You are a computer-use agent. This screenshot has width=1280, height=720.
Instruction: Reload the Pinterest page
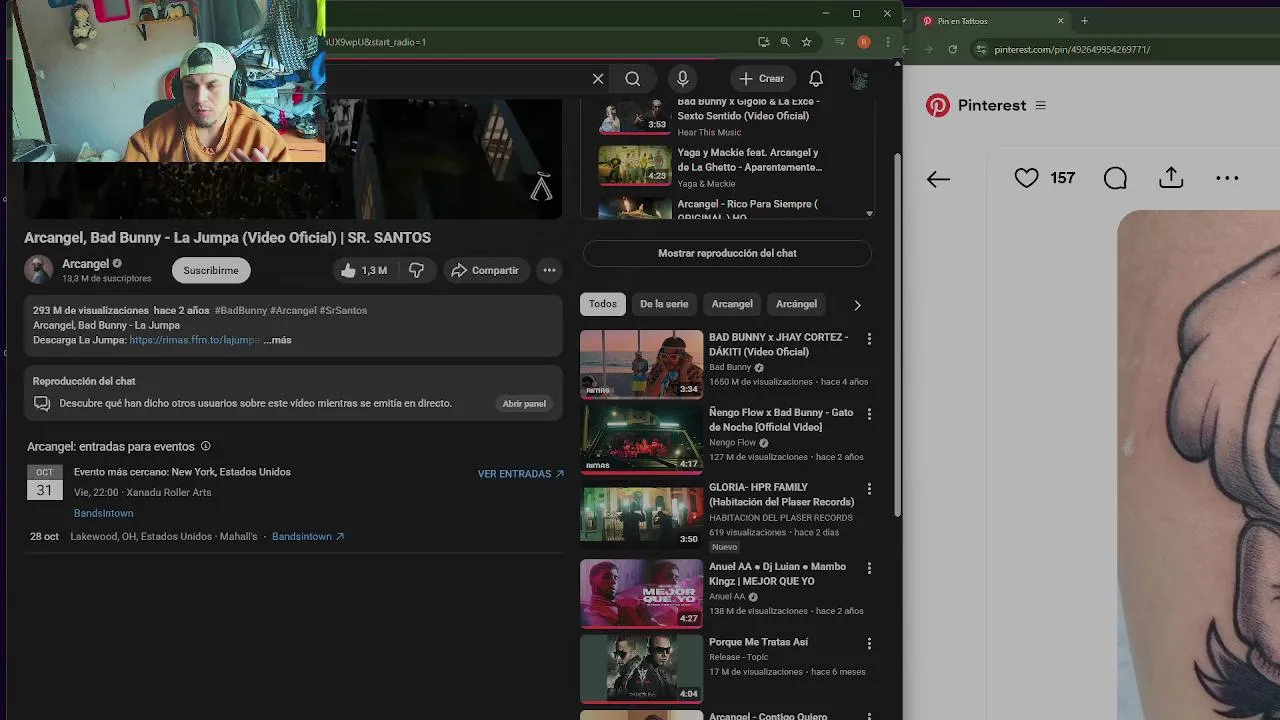click(x=952, y=49)
